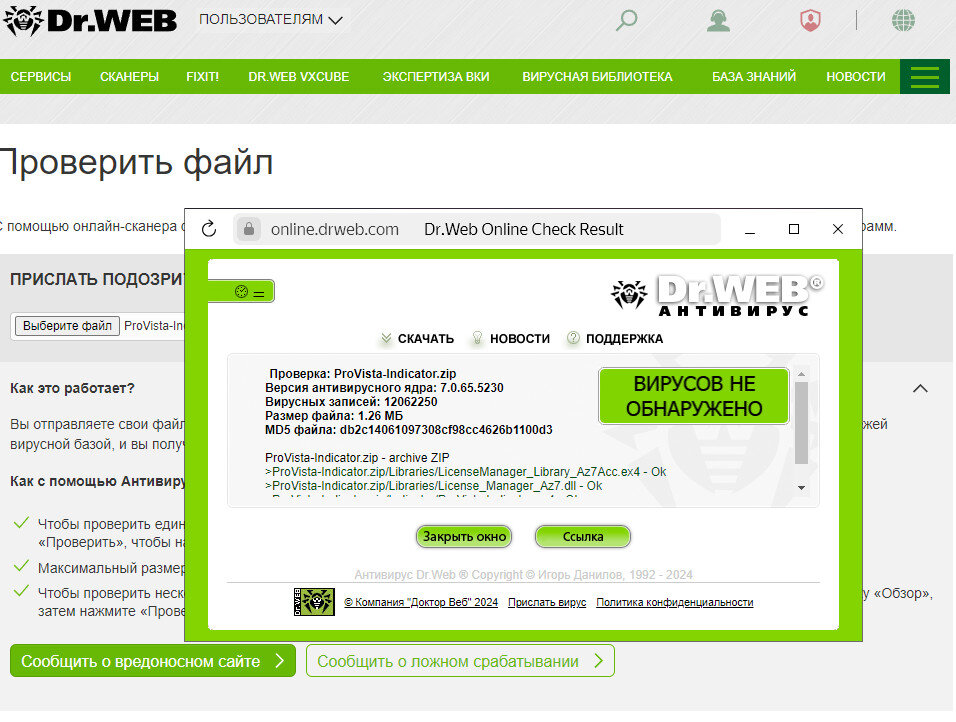Click the Выберите файл button
956x722 pixels.
[67, 326]
